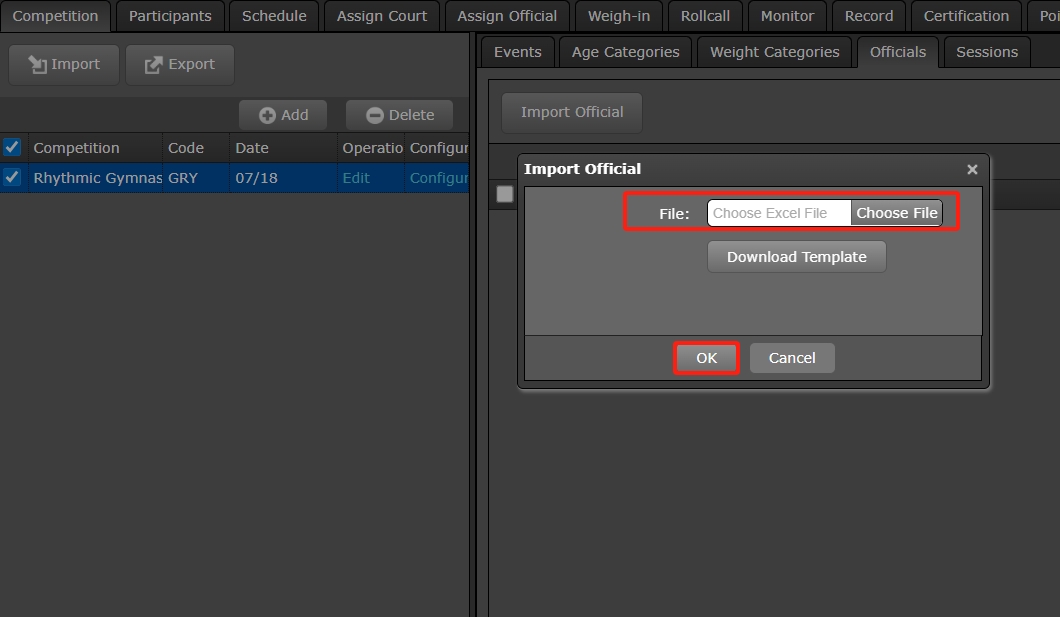The height and width of the screenshot is (617, 1060).
Task: Click the Import button with arrow icon
Action: pyautogui.click(x=64, y=64)
